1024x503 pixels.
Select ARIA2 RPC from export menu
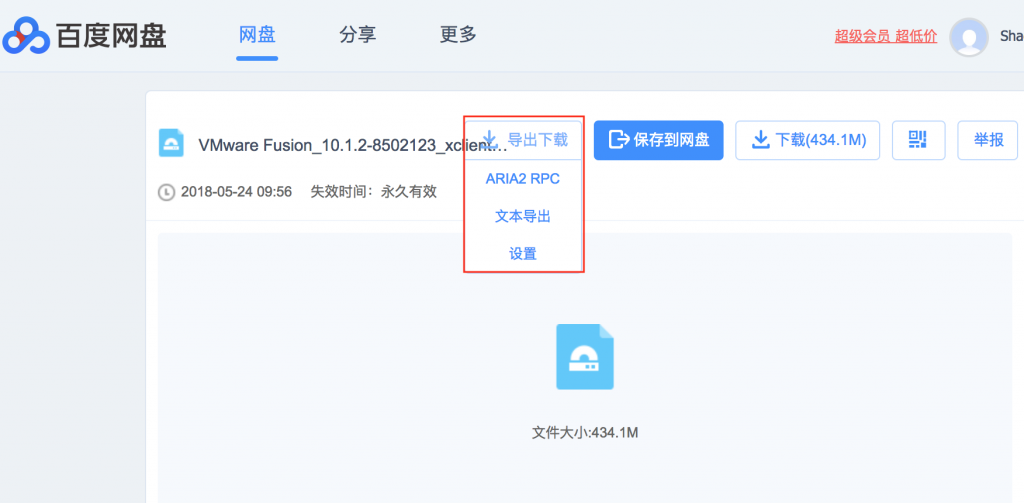click(x=523, y=179)
